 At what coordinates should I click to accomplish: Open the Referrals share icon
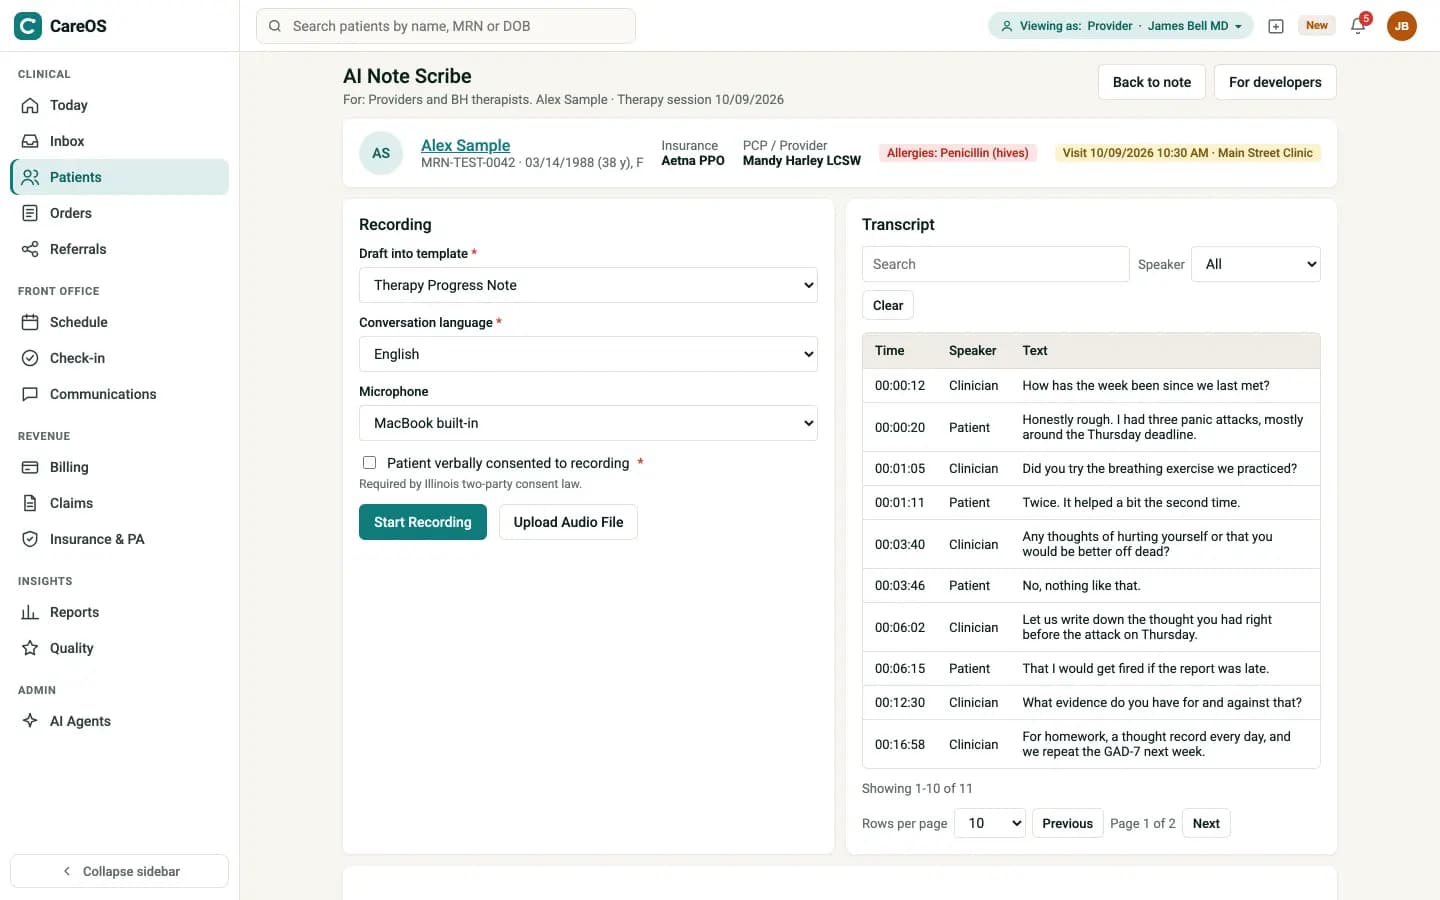pyautogui.click(x=30, y=249)
